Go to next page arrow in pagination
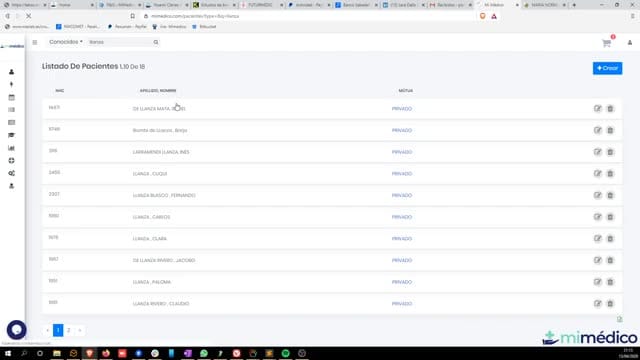 click(x=80, y=330)
